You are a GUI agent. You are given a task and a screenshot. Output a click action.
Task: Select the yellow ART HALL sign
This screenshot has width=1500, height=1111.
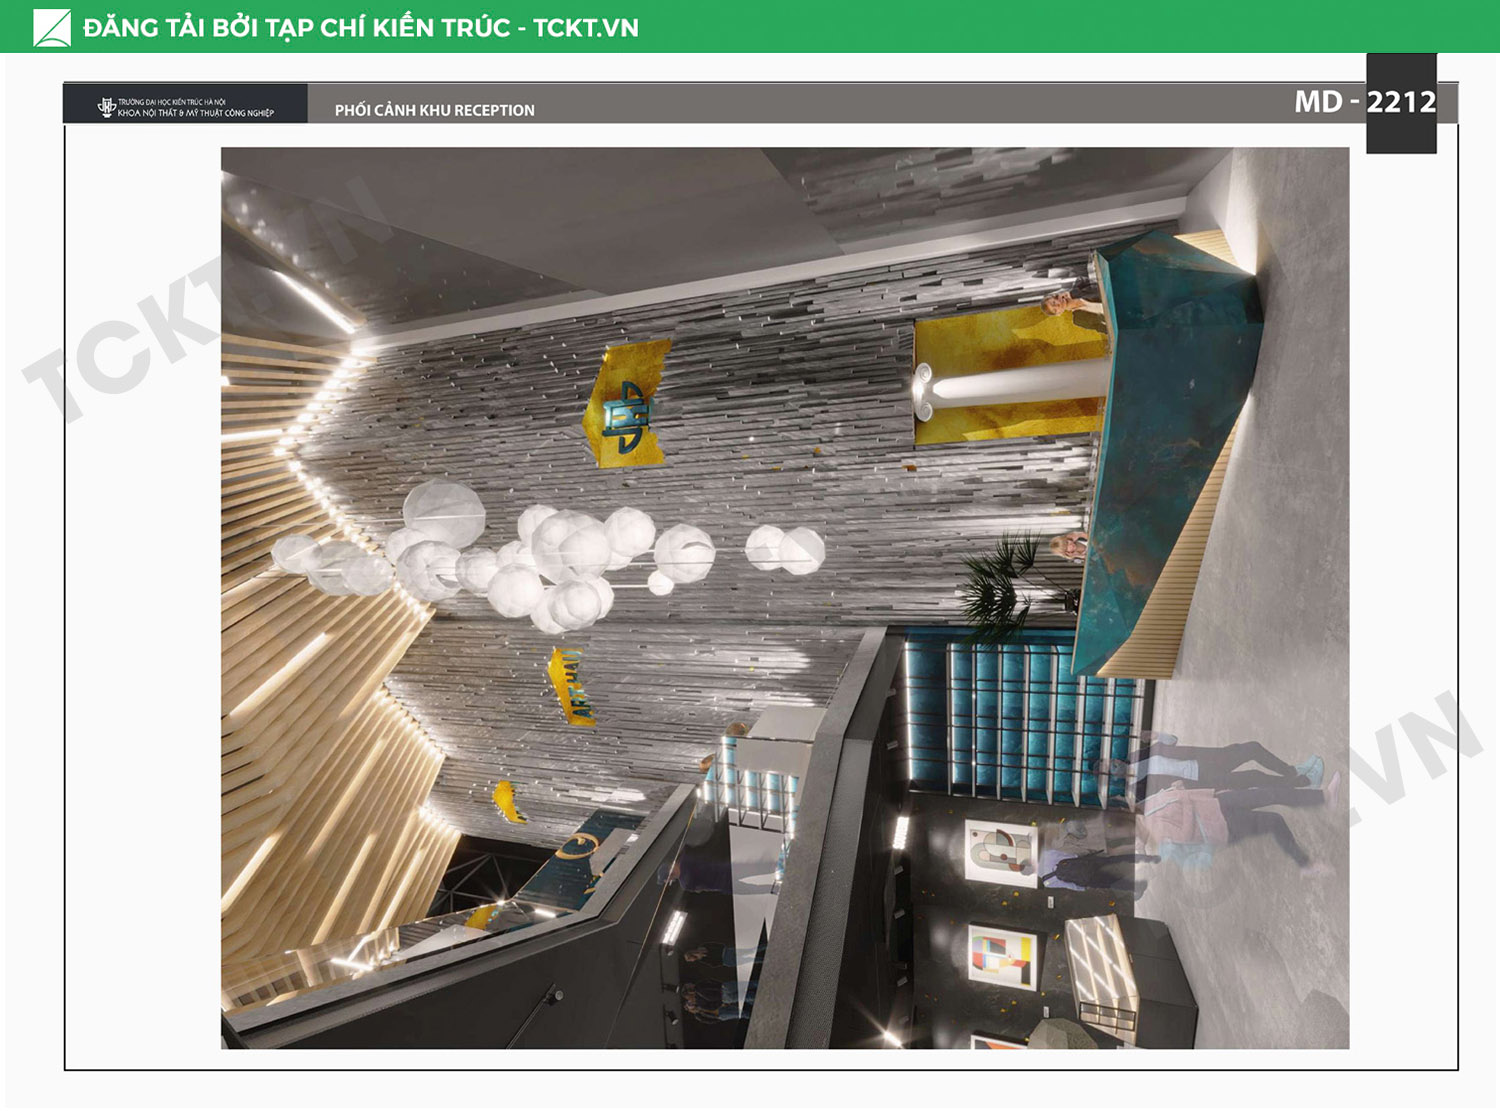pos(571,686)
